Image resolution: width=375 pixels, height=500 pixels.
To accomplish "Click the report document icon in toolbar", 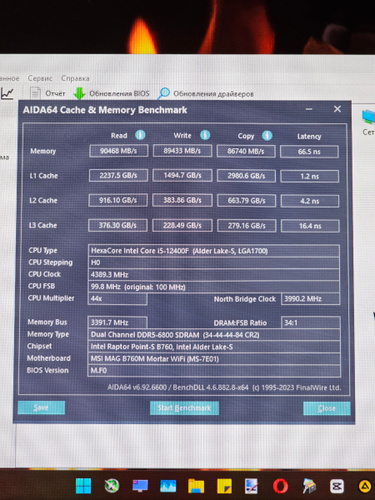I will (x=35, y=93).
